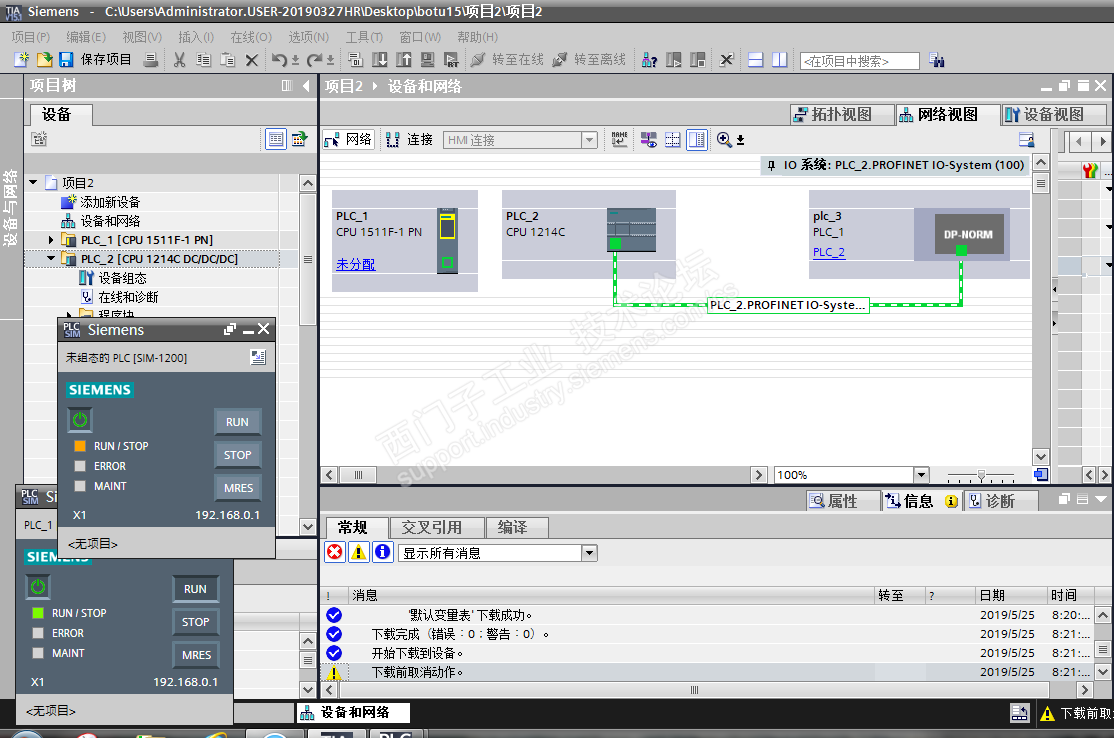Switch to project view in SIM-1200 PLCSIM
This screenshot has width=1114, height=738.
coord(258,357)
